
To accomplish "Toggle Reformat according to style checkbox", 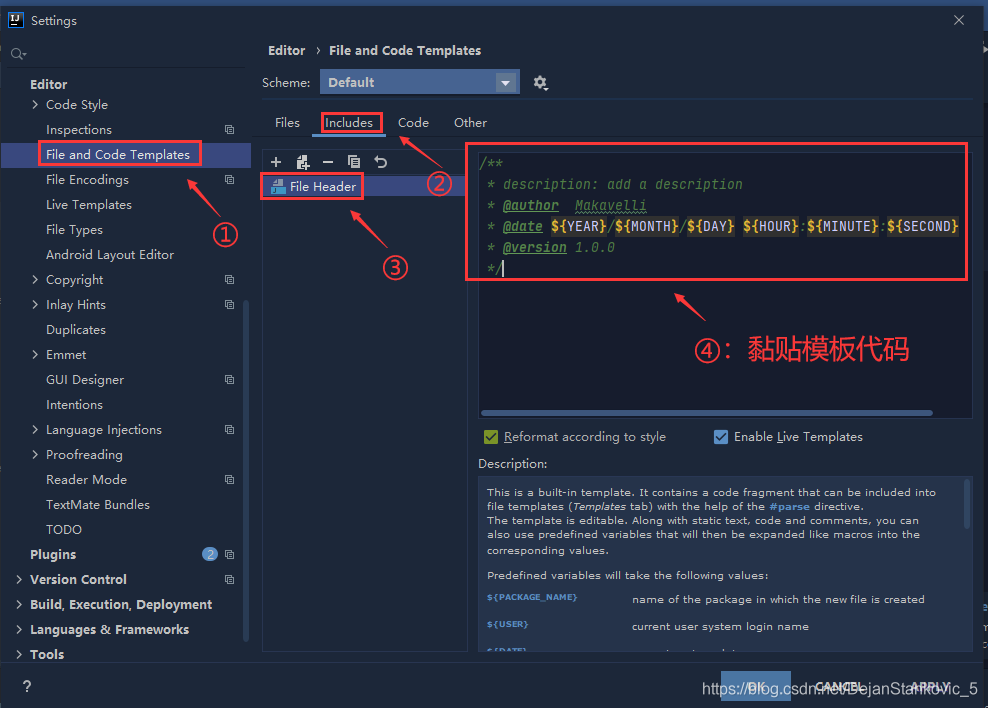I will pyautogui.click(x=491, y=437).
